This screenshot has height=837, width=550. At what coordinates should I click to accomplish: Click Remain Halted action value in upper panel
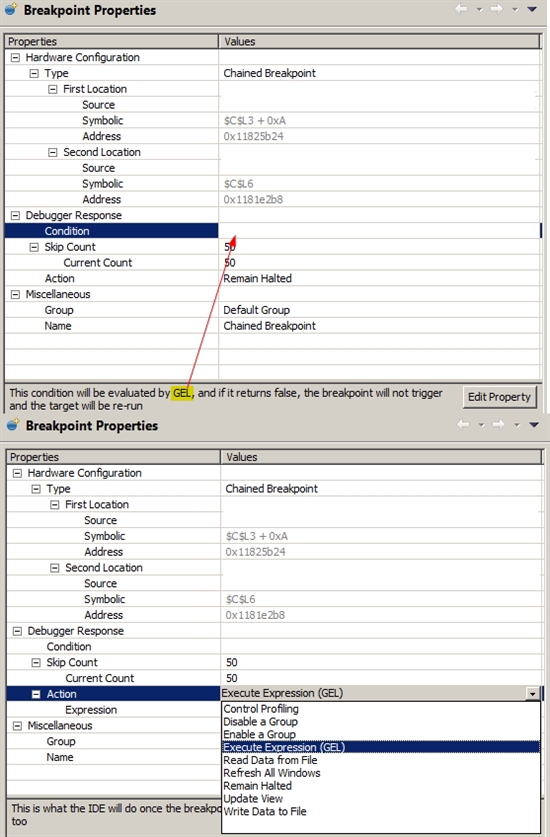tap(257, 279)
